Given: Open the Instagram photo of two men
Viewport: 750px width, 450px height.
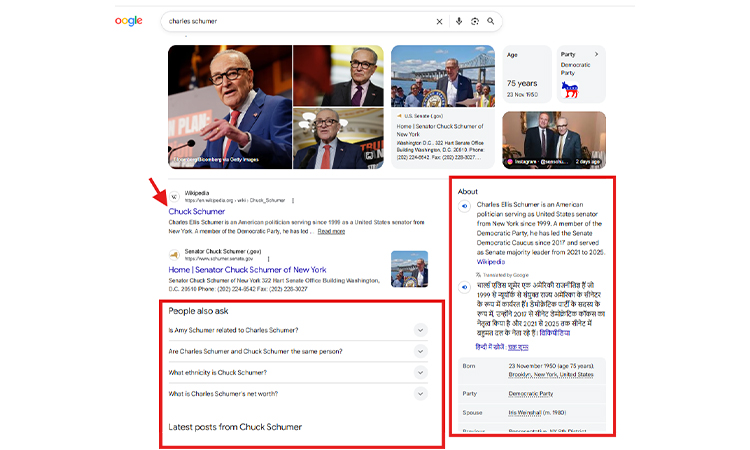Looking at the screenshot, I should coord(554,140).
